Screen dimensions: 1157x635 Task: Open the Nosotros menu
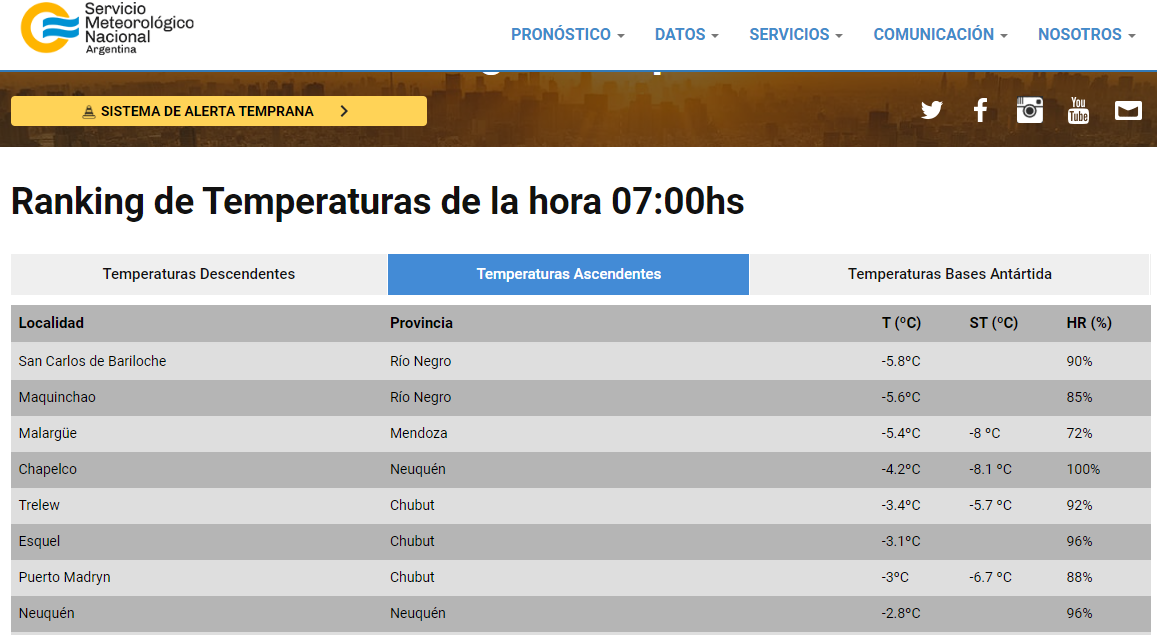(x=1086, y=35)
